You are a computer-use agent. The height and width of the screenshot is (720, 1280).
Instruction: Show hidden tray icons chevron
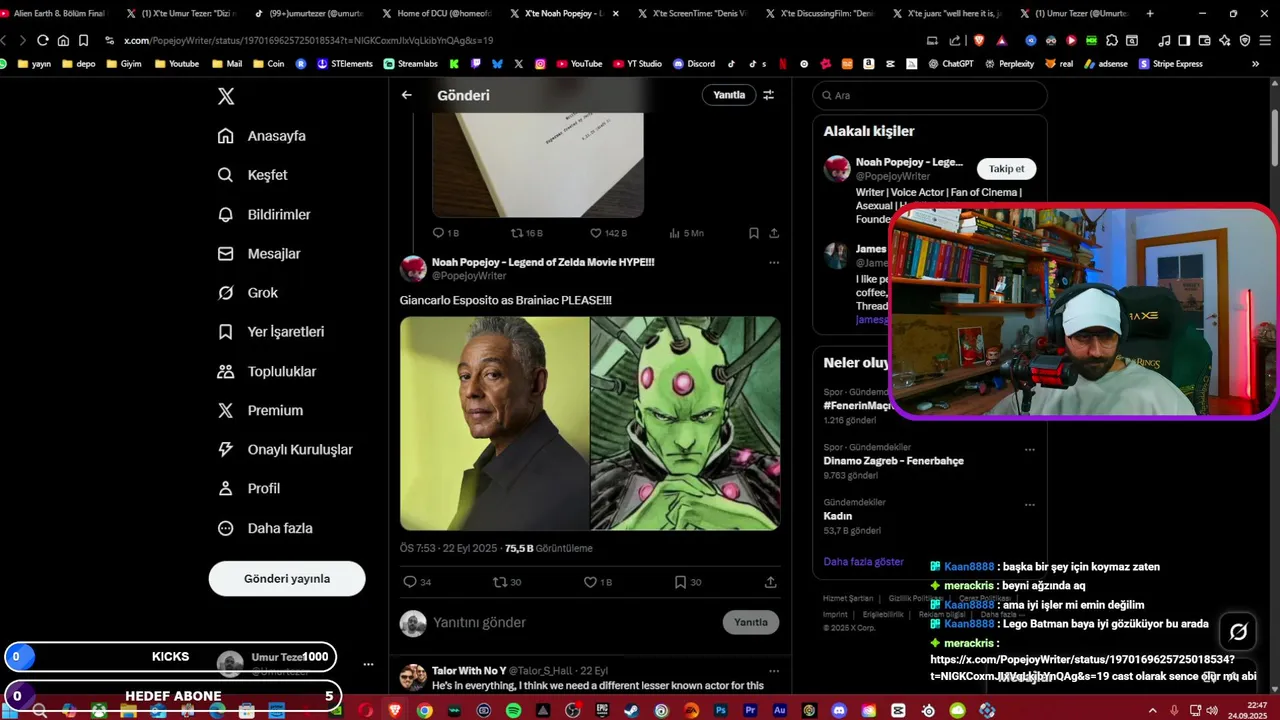(x=1151, y=711)
